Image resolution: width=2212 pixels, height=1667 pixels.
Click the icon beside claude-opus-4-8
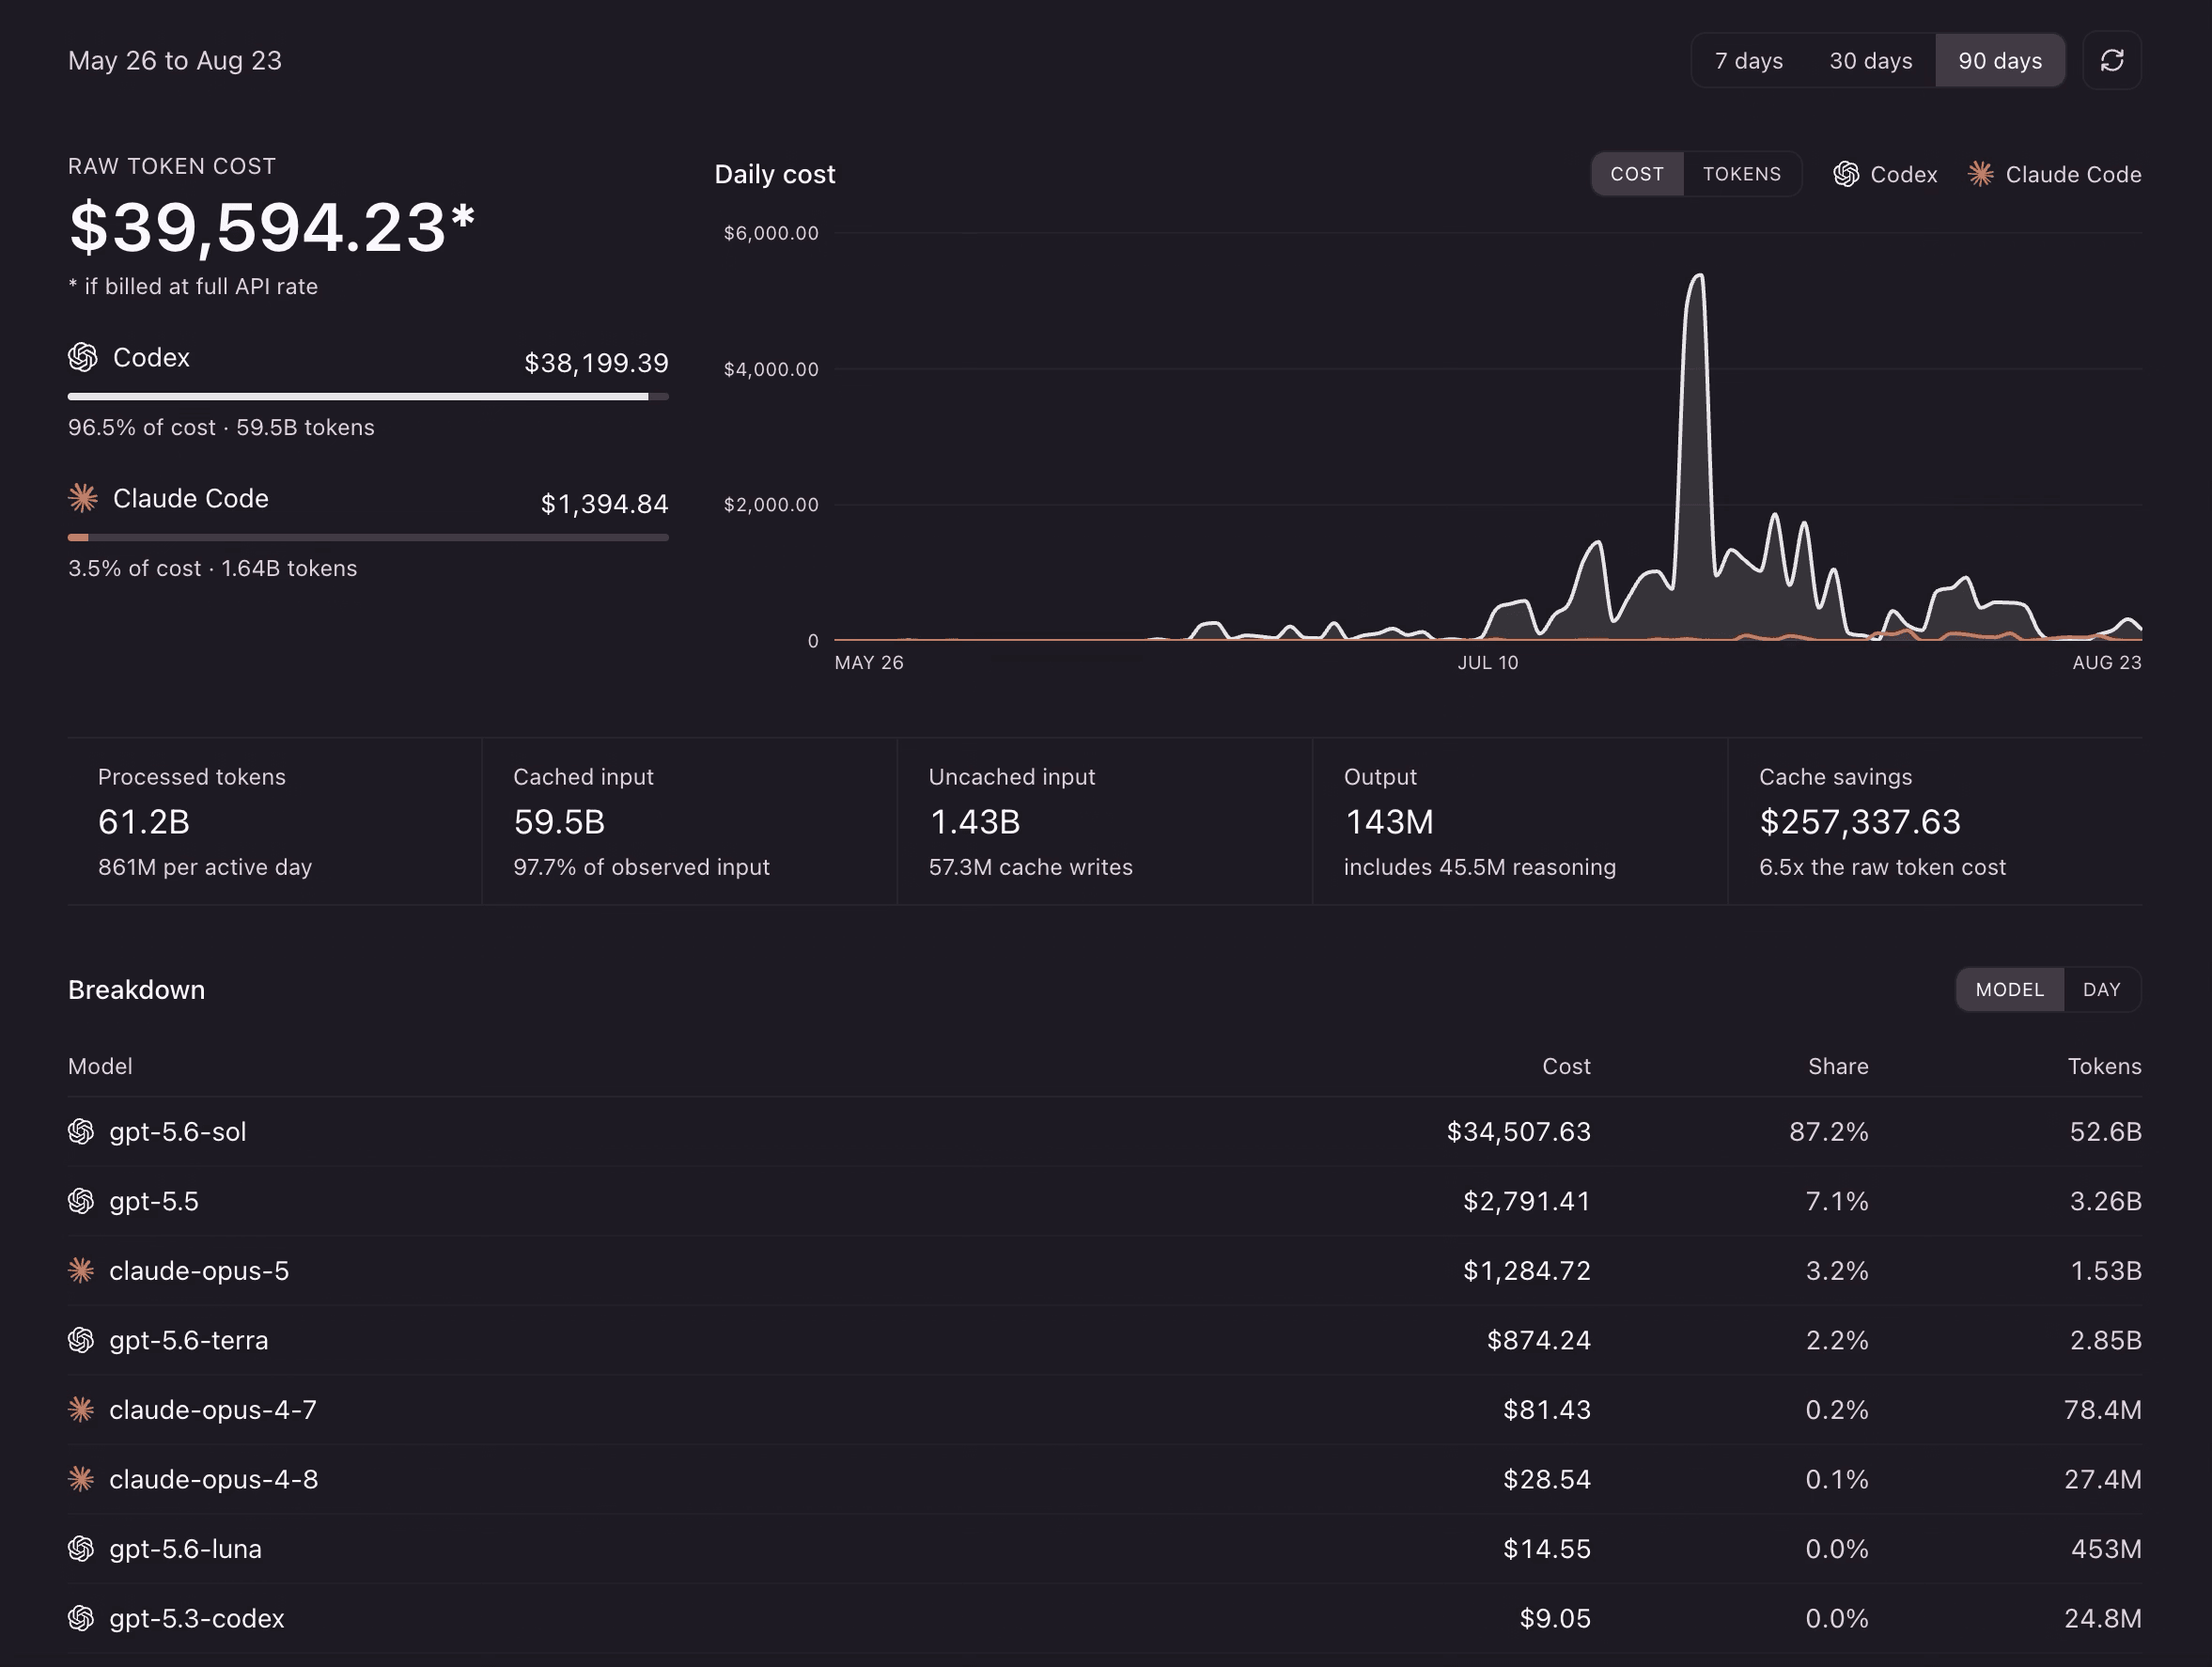coord(81,1479)
